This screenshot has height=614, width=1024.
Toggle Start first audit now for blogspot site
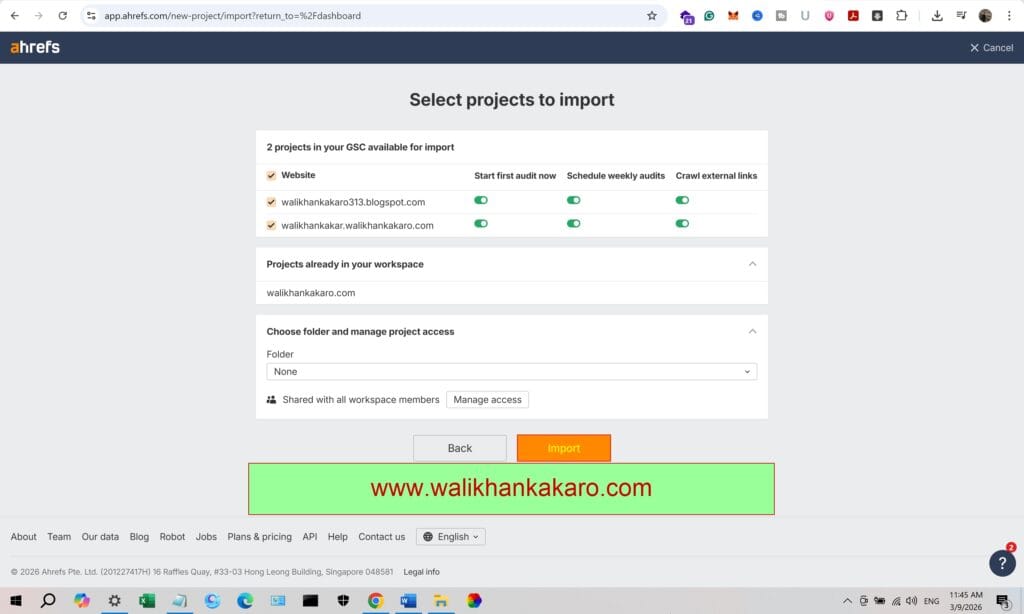click(481, 200)
